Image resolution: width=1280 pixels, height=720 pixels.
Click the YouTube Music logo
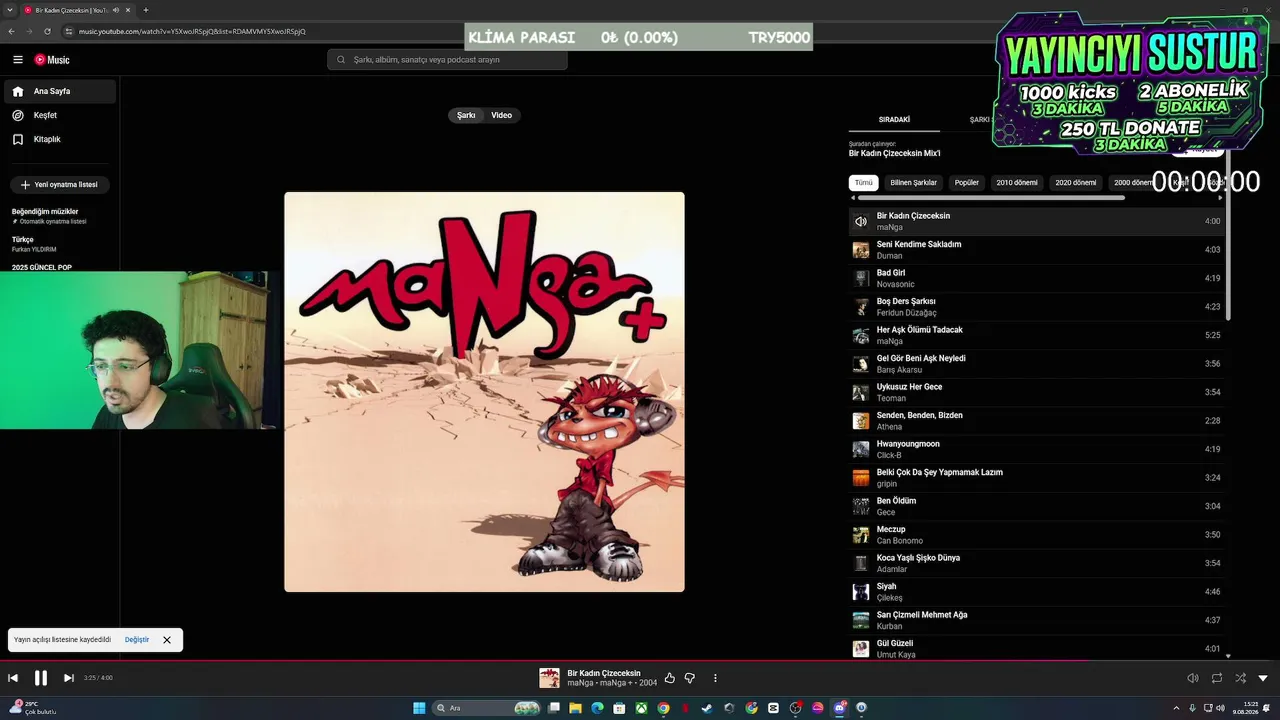click(x=52, y=60)
